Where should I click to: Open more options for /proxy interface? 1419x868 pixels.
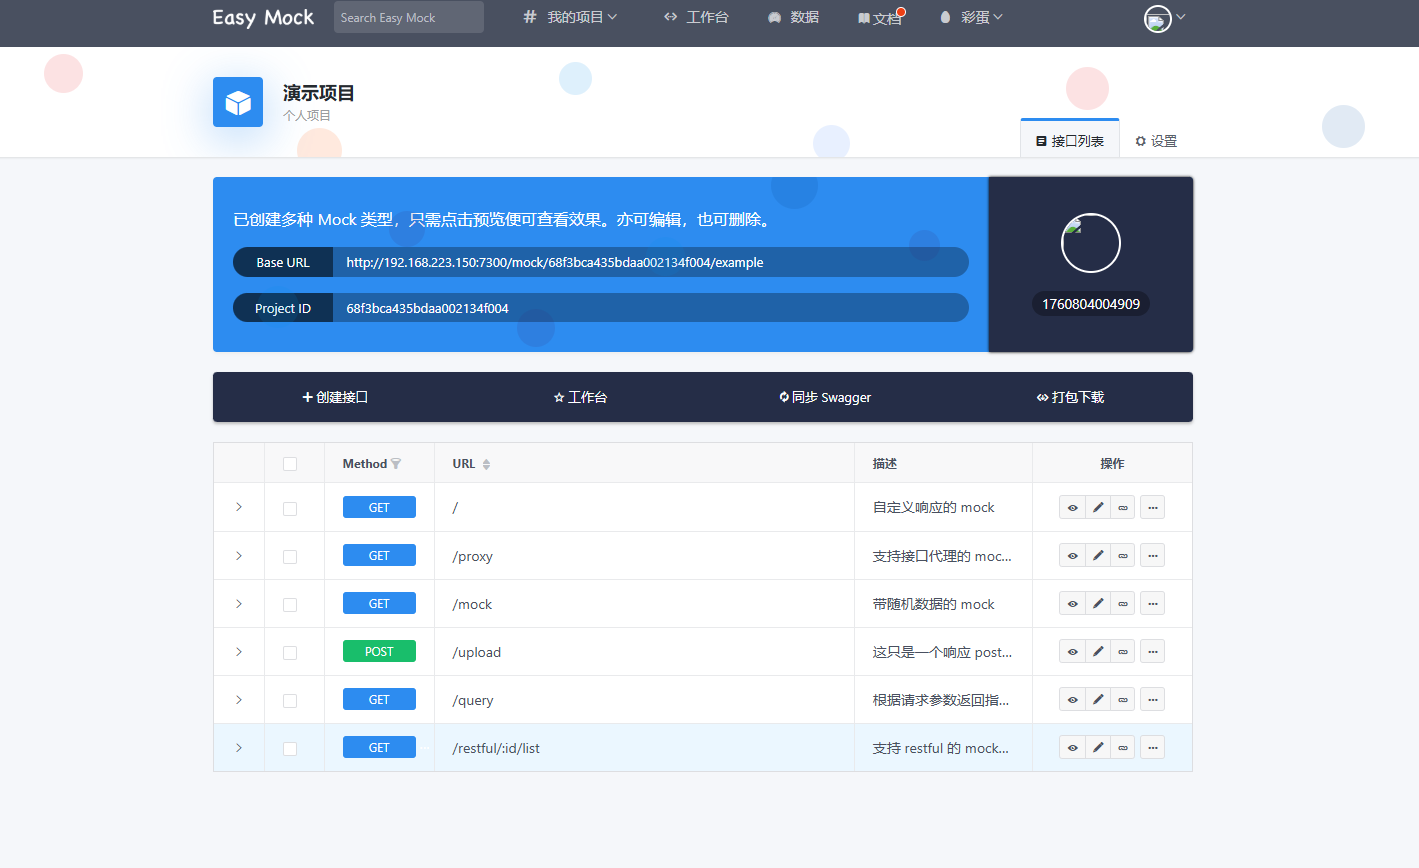1152,556
